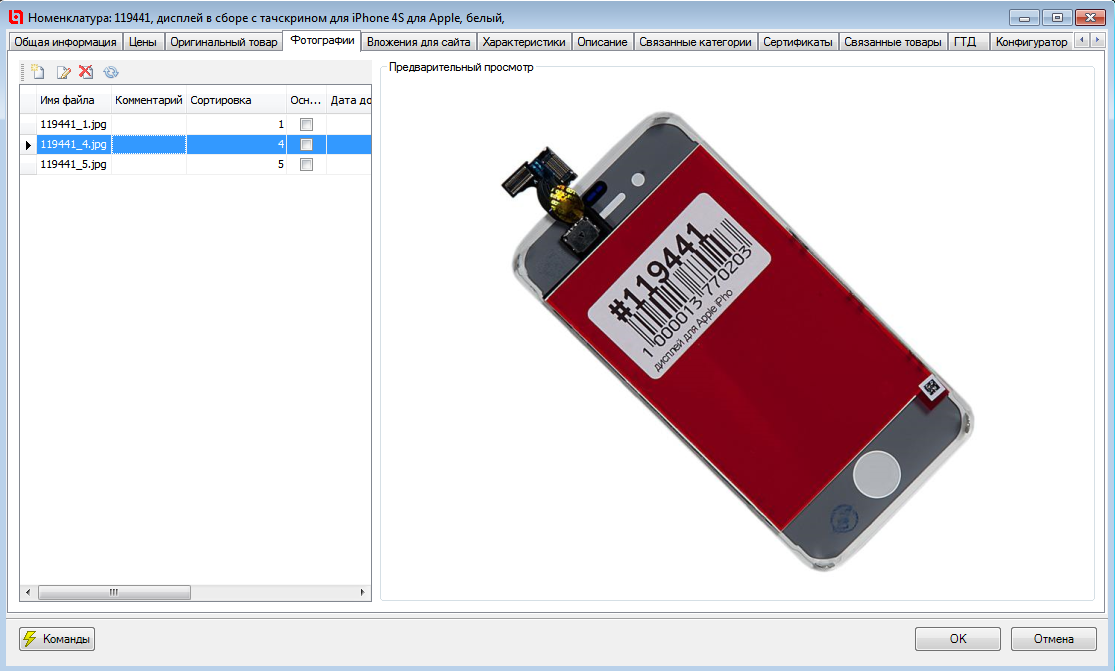The height and width of the screenshot is (671, 1115).
Task: Select file row 119441_5.jpg
Action: pos(196,164)
